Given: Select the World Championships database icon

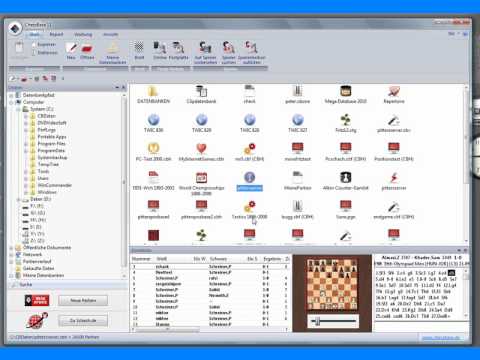Looking at the screenshot, I should (201, 177).
